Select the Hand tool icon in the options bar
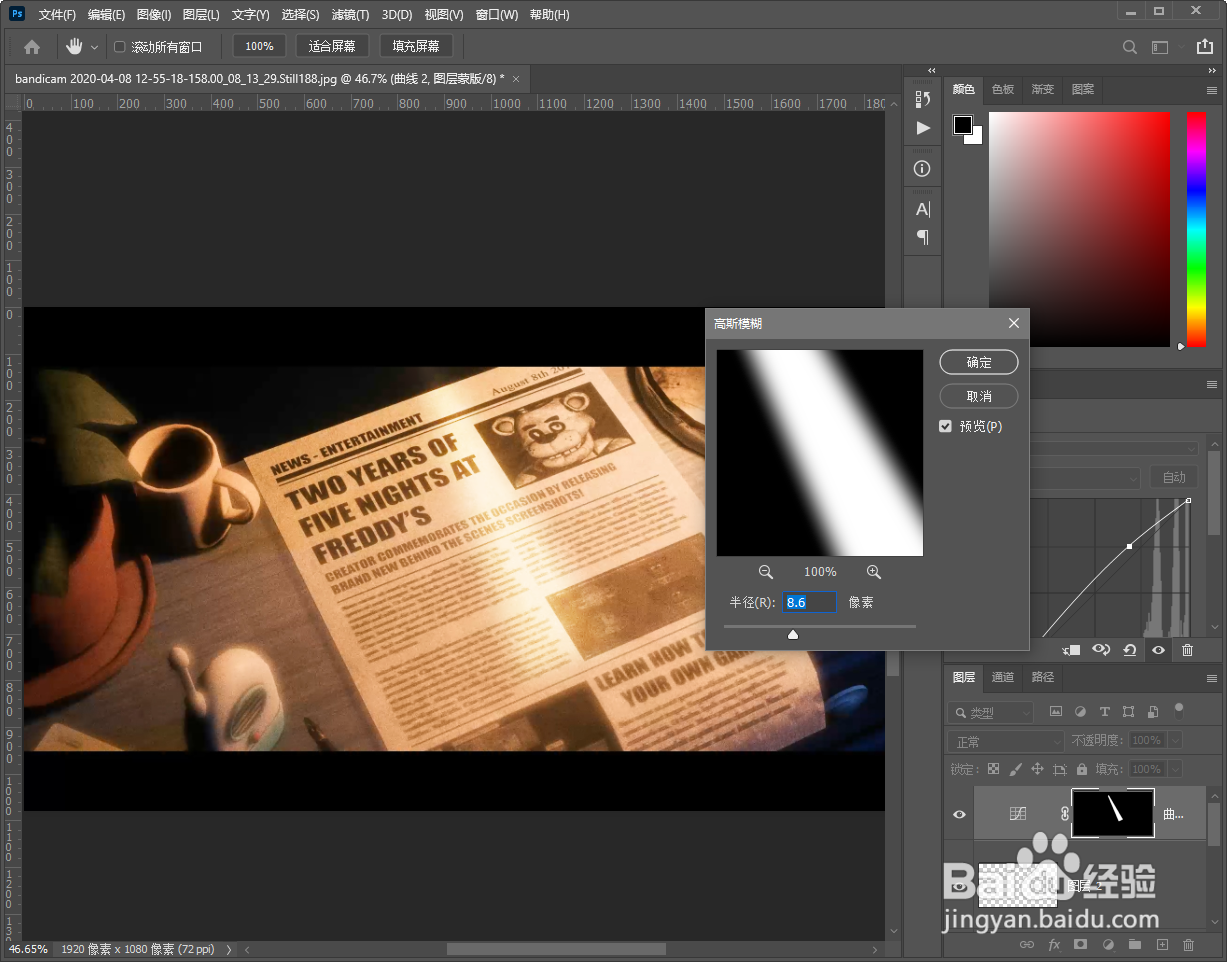Viewport: 1227px width, 962px height. coord(74,46)
